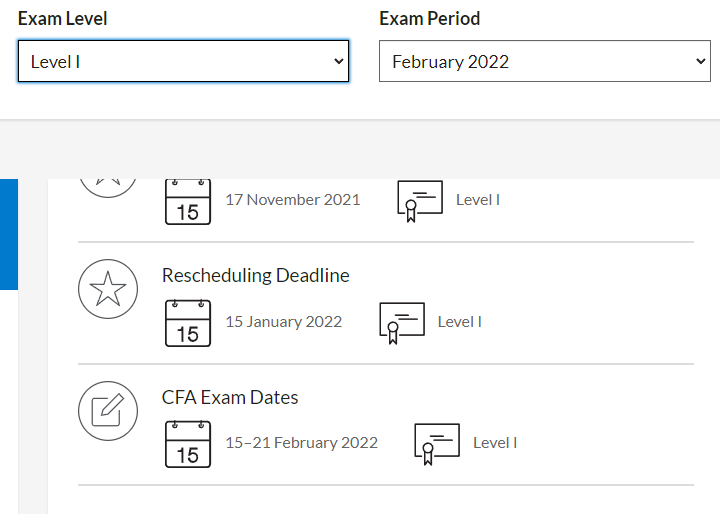Select the CFA Exam Dates heading

point(230,397)
